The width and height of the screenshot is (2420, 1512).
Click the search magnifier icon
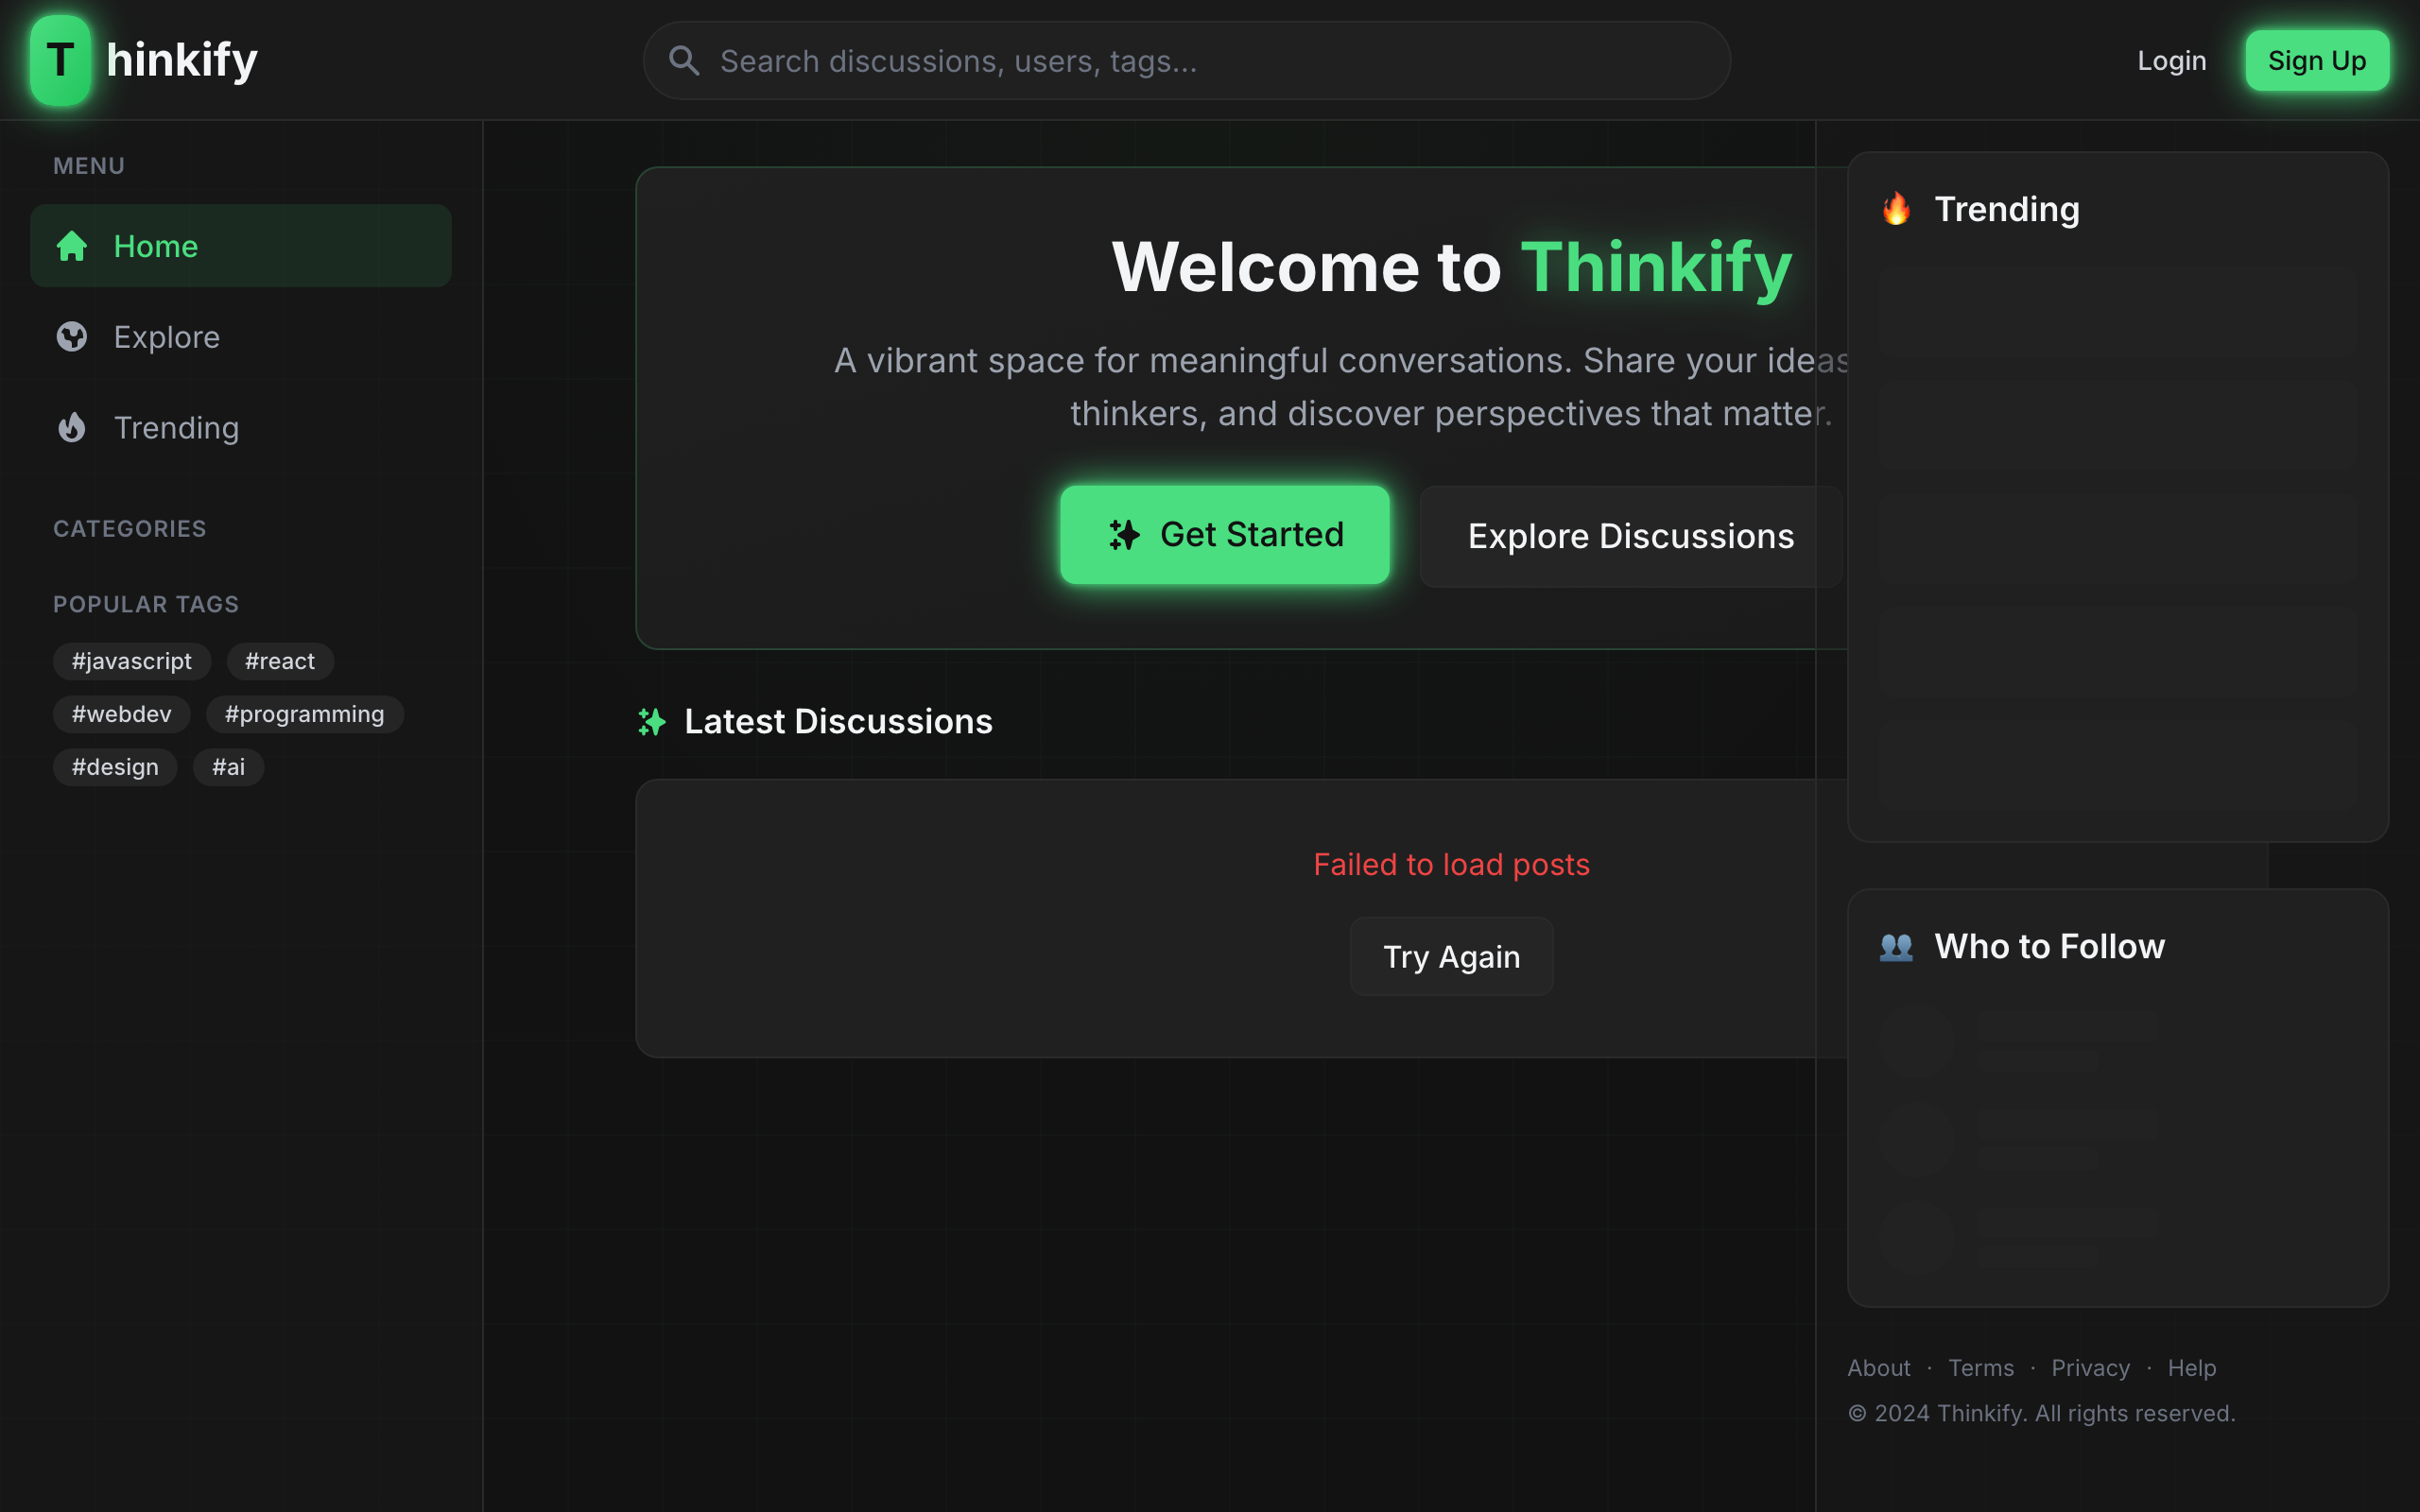[x=684, y=60]
